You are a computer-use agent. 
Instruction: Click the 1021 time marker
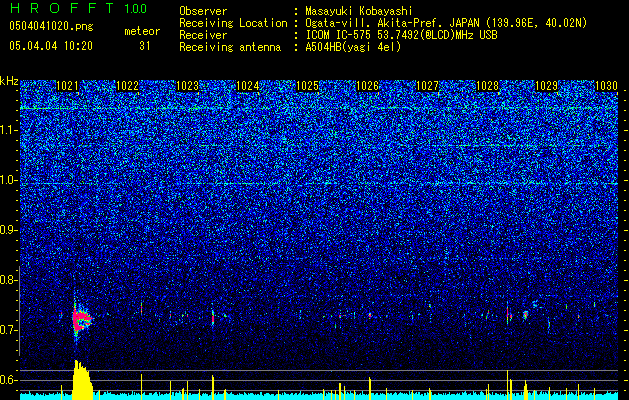pyautogui.click(x=67, y=86)
